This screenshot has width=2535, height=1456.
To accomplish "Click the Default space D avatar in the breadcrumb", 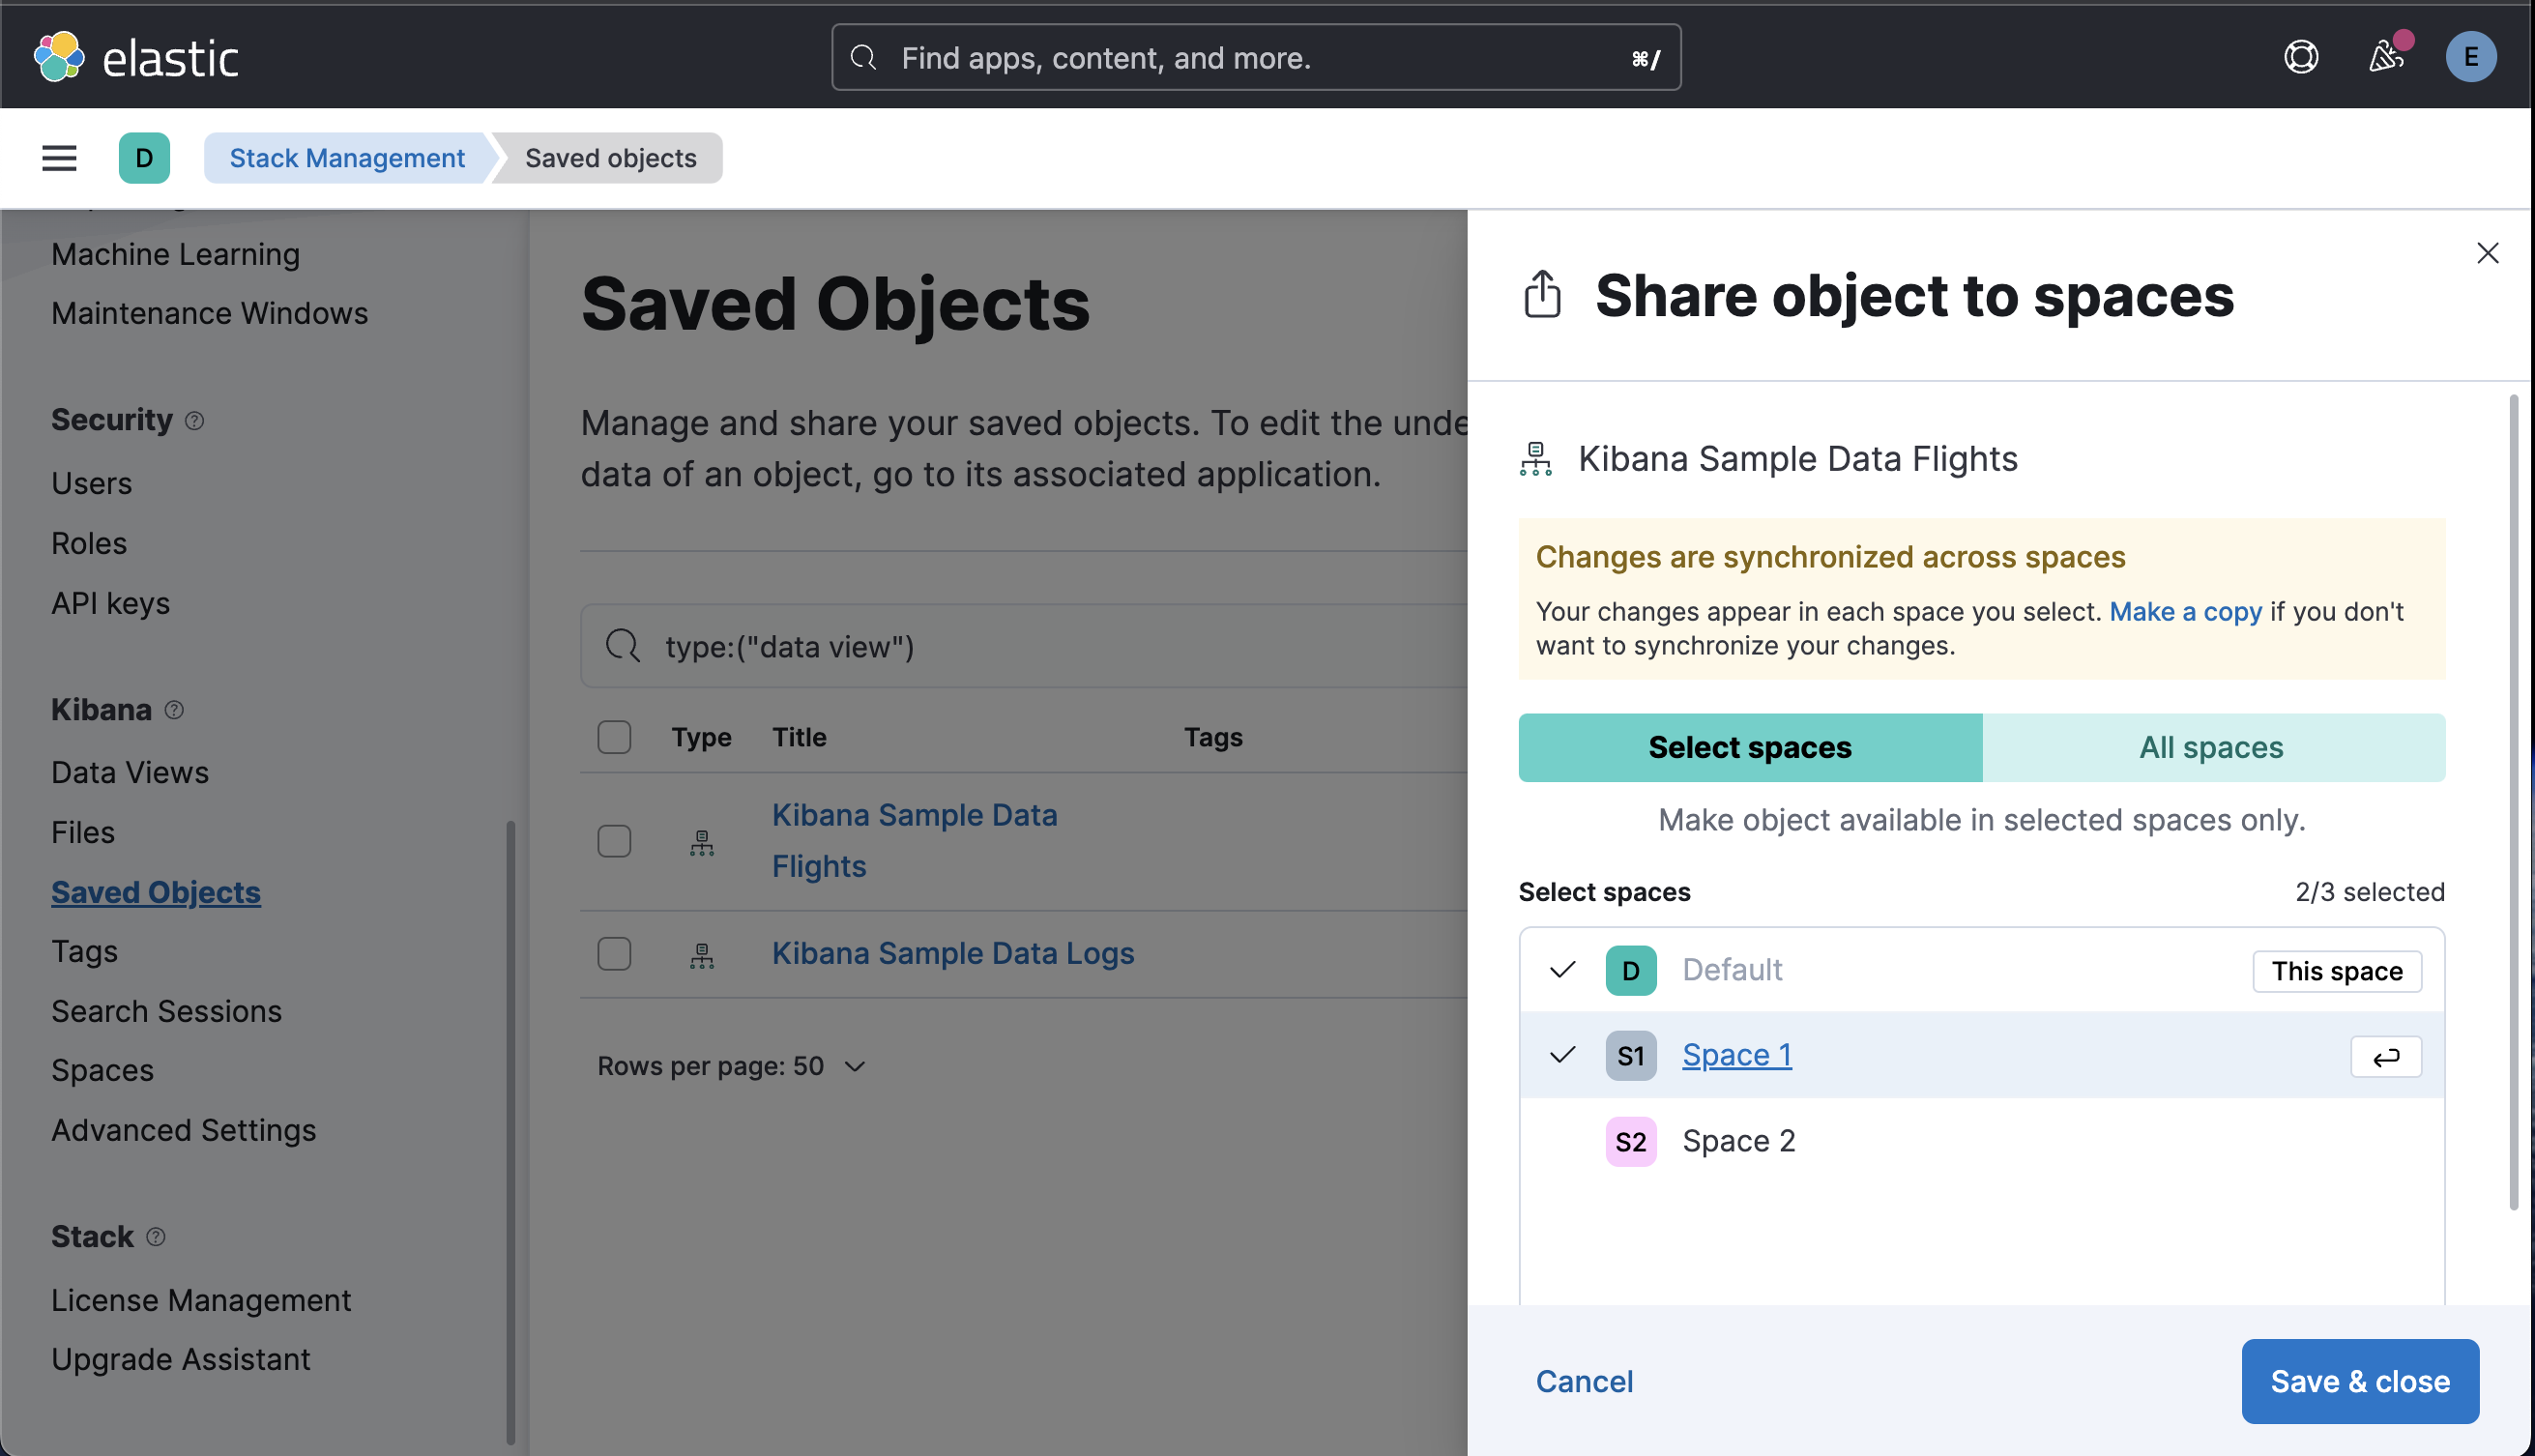I will 144,157.
